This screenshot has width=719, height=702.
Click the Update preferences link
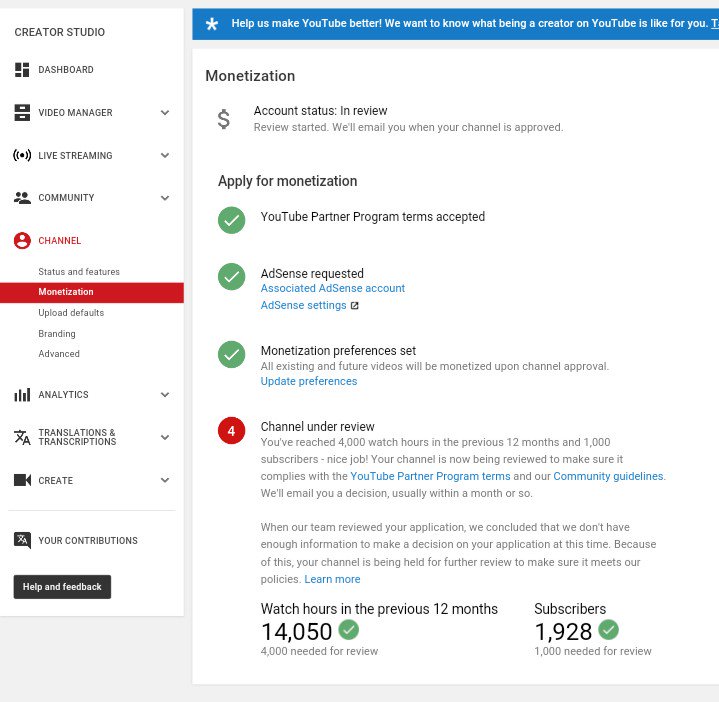tap(309, 381)
